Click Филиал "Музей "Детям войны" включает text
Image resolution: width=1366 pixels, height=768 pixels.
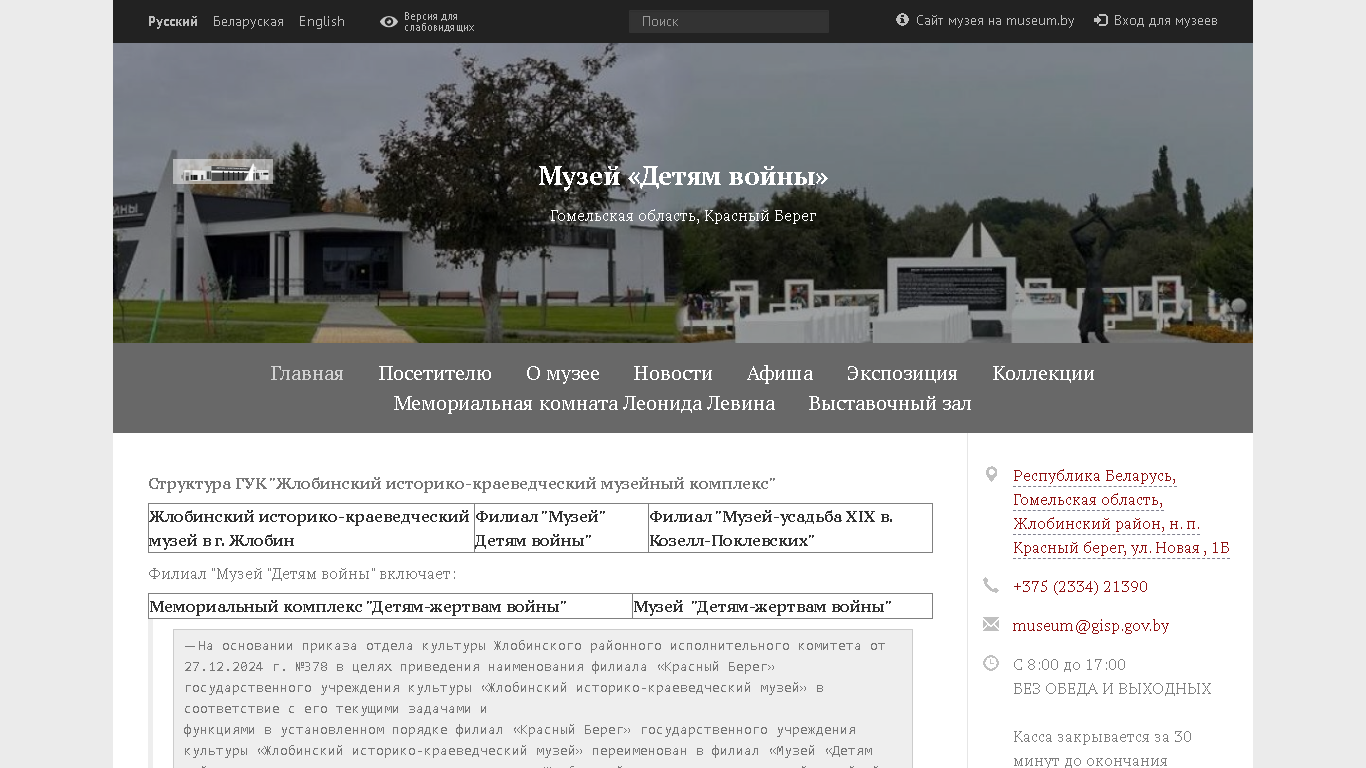point(302,574)
